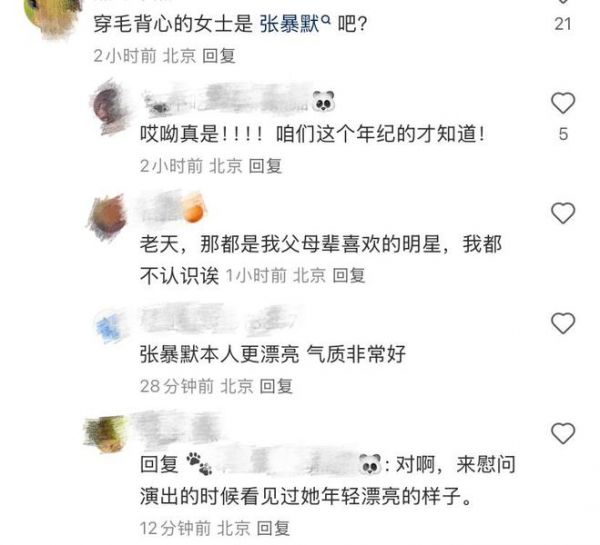Tap 回复 after '不认识诶' comment
The image size is (600, 545).
349,275
